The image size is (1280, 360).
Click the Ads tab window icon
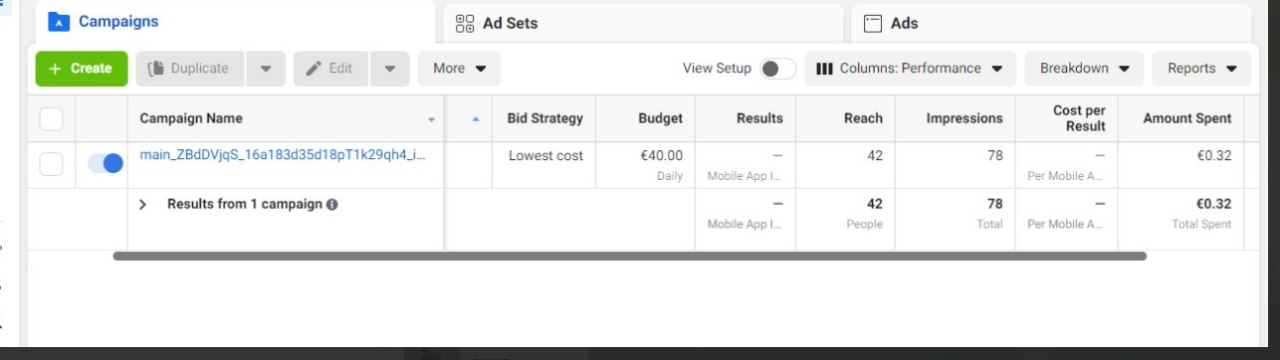pos(873,23)
